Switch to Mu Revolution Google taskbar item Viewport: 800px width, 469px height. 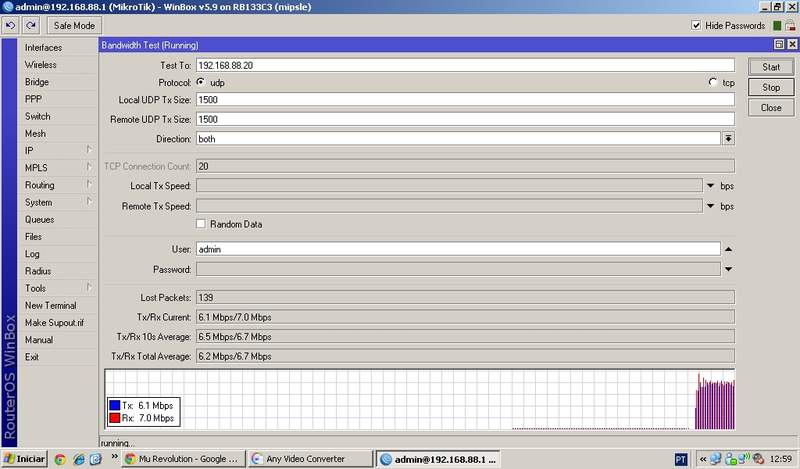(x=183, y=459)
